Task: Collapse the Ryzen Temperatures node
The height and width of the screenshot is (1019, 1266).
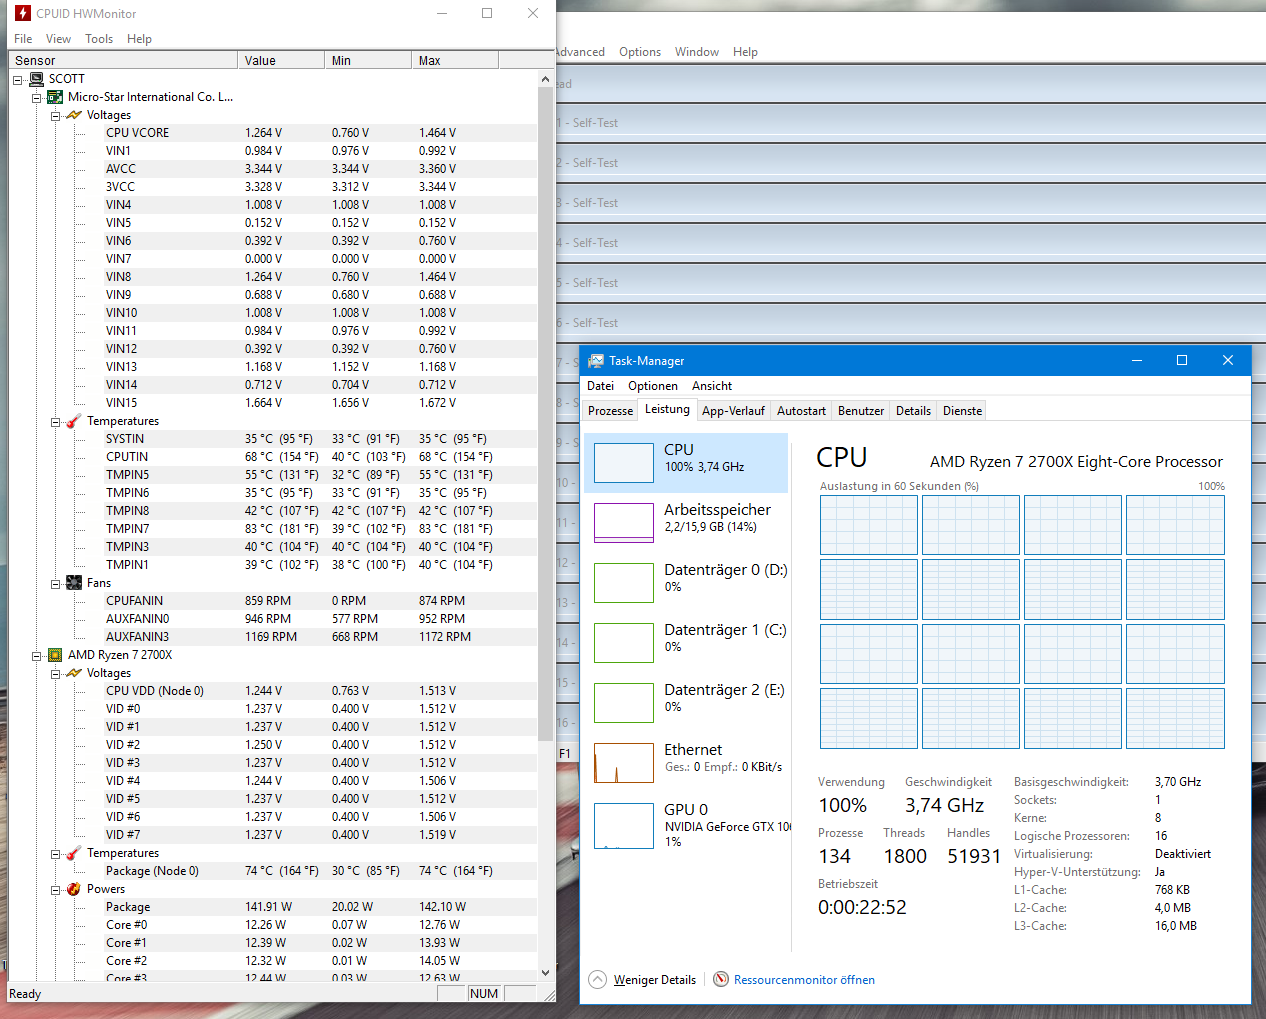Action: coord(56,853)
